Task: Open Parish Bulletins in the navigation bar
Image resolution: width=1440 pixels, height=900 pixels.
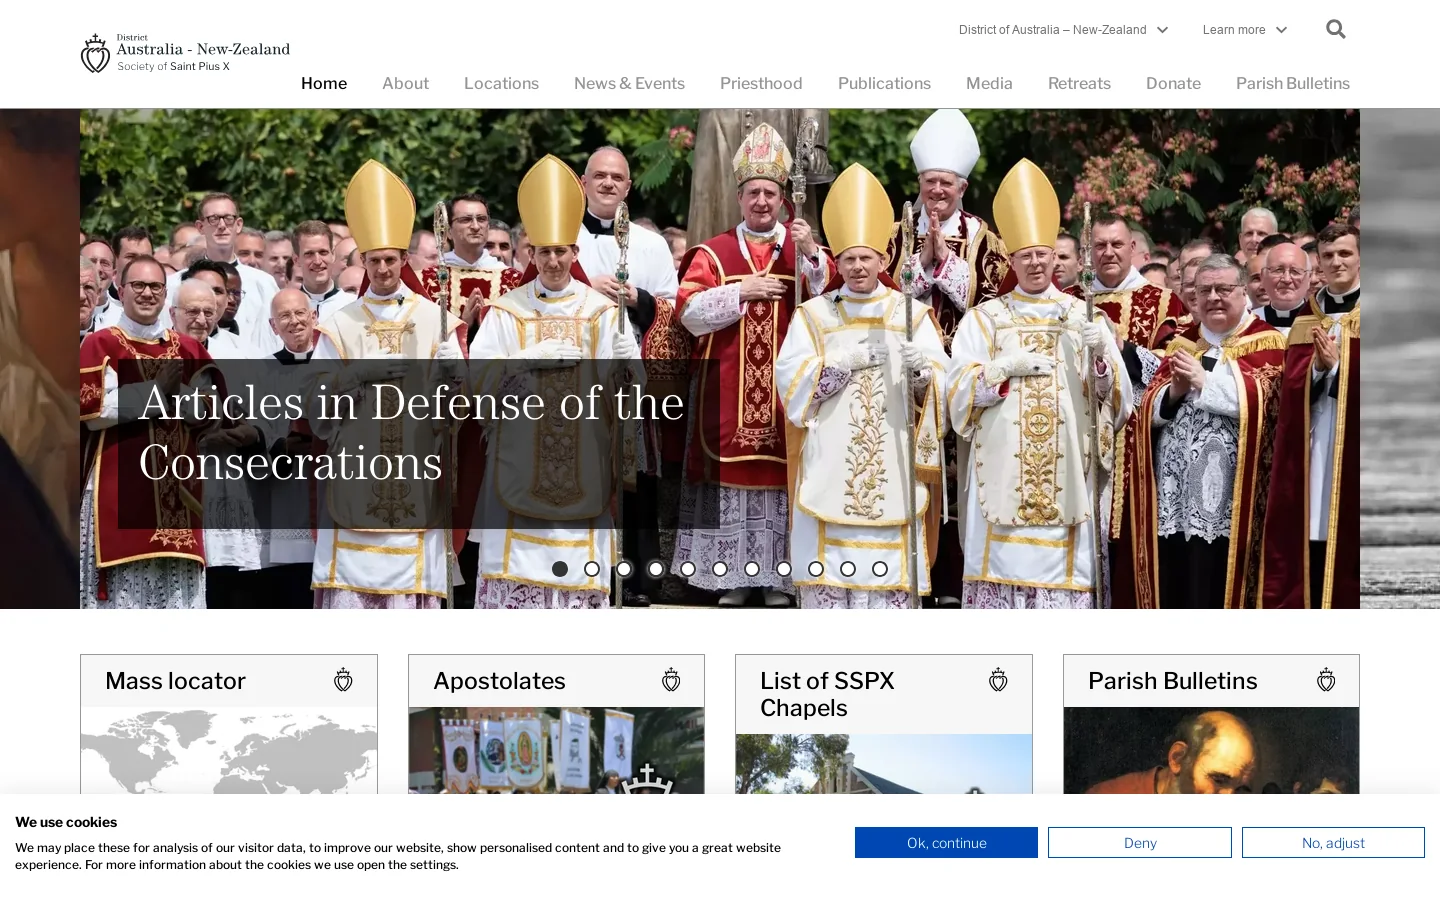Action: point(1293,84)
